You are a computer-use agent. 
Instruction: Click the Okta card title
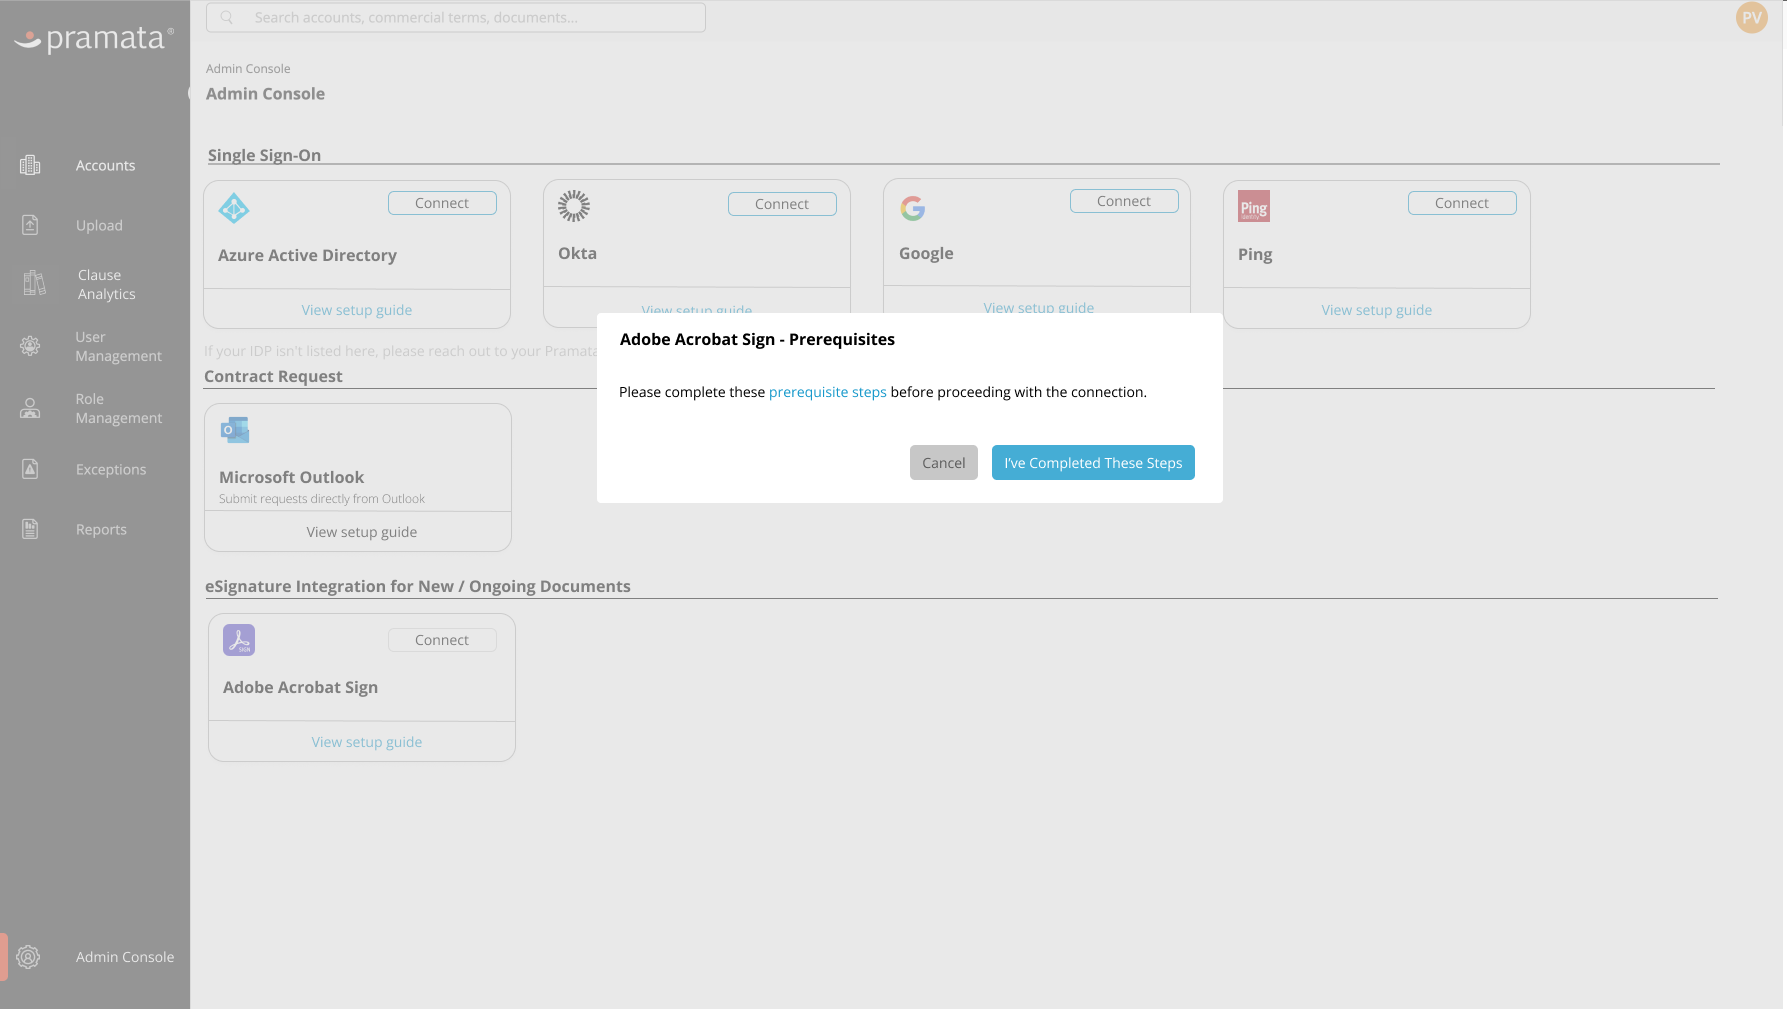(x=577, y=253)
